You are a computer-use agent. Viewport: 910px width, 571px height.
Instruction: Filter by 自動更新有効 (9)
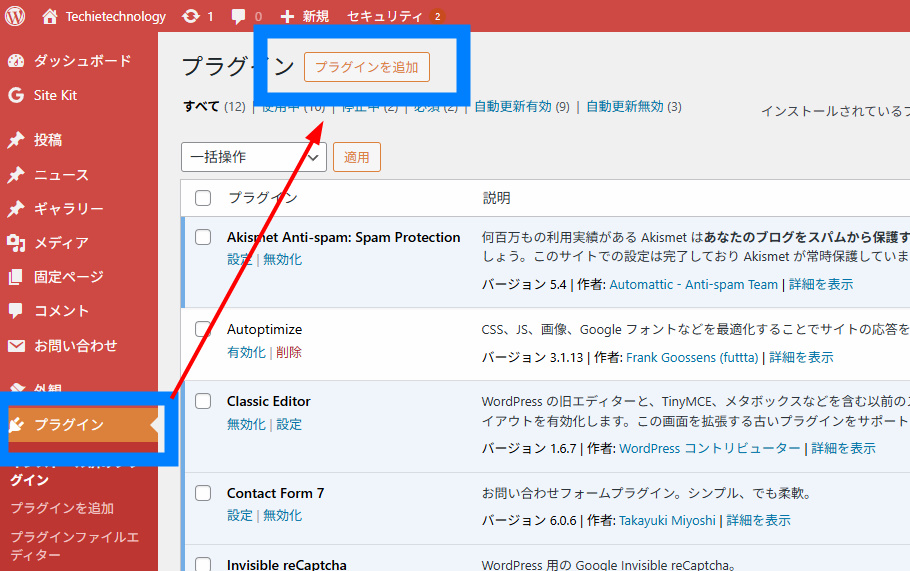[x=522, y=107]
